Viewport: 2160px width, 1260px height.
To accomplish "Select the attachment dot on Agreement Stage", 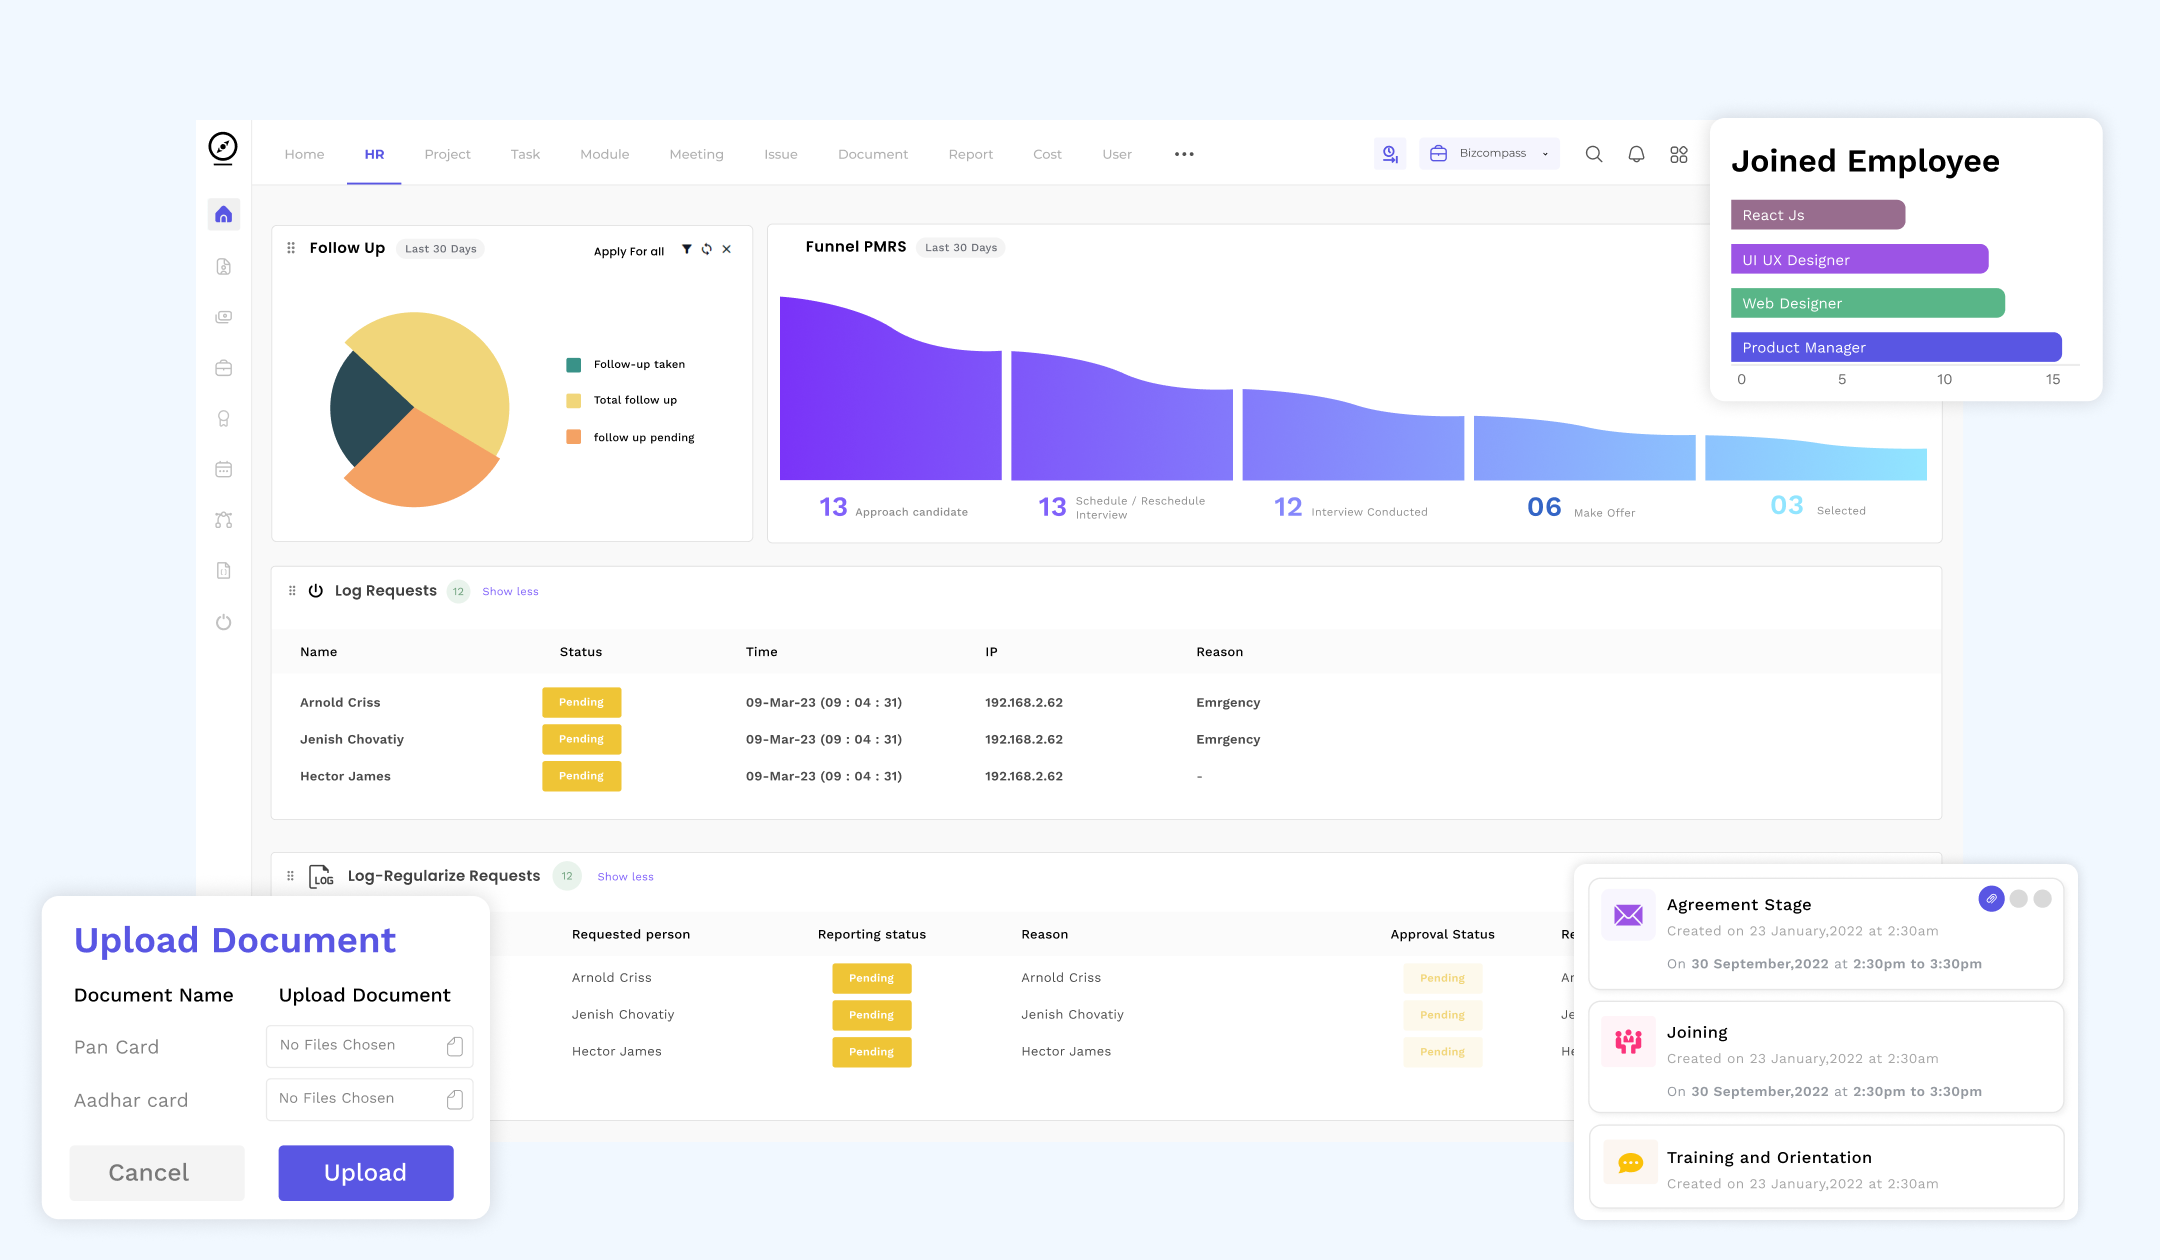I will click(x=1991, y=899).
